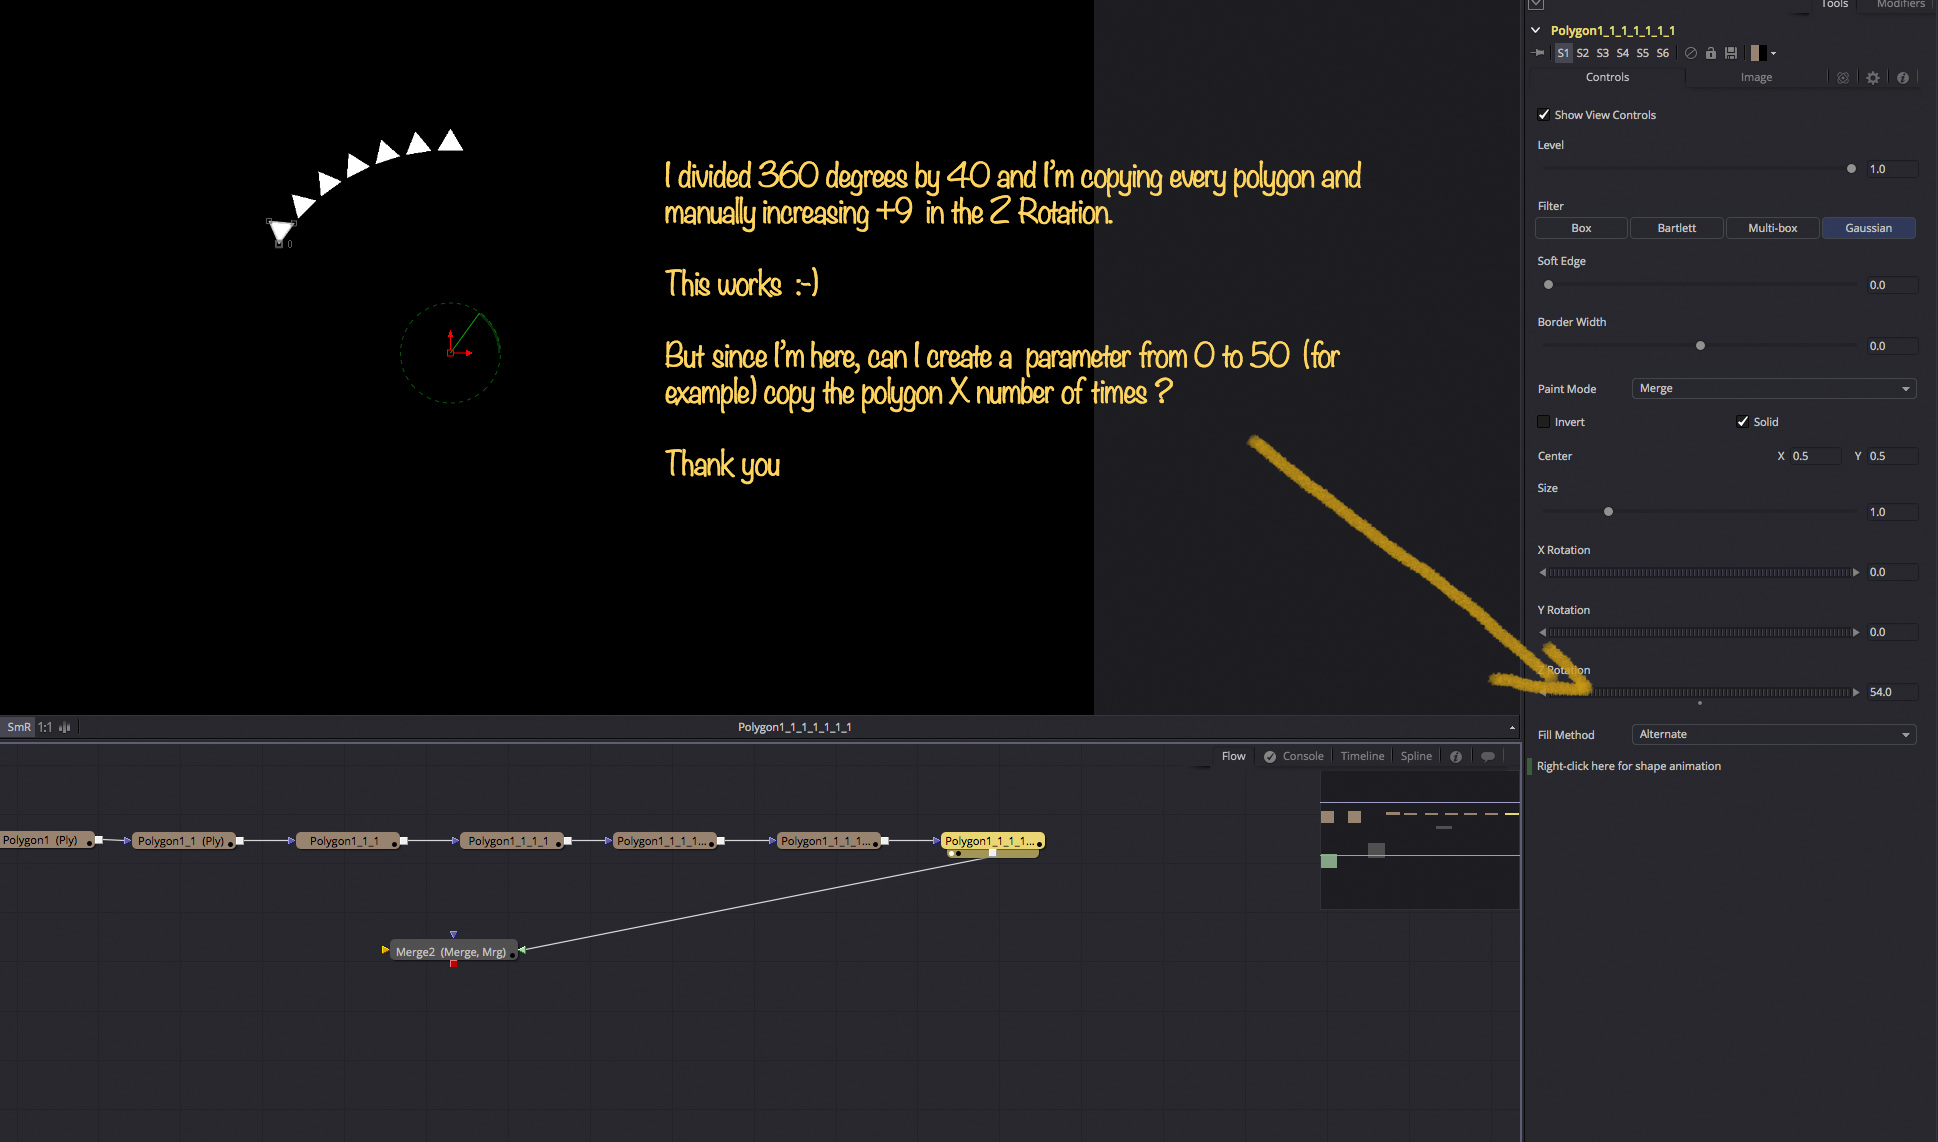
Task: Select settings slot S6
Action: [1663, 53]
